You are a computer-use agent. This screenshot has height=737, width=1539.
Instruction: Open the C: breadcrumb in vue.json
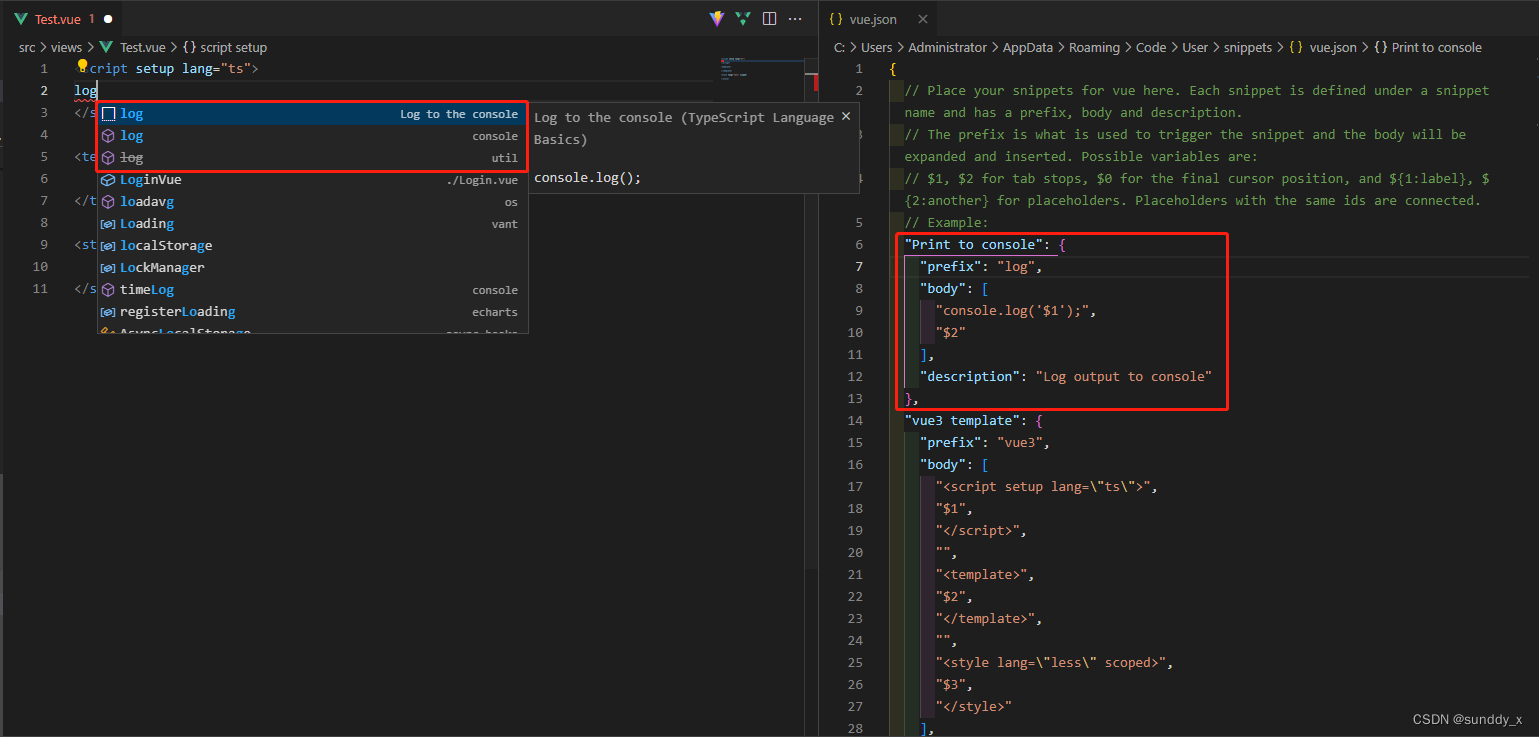pos(840,47)
